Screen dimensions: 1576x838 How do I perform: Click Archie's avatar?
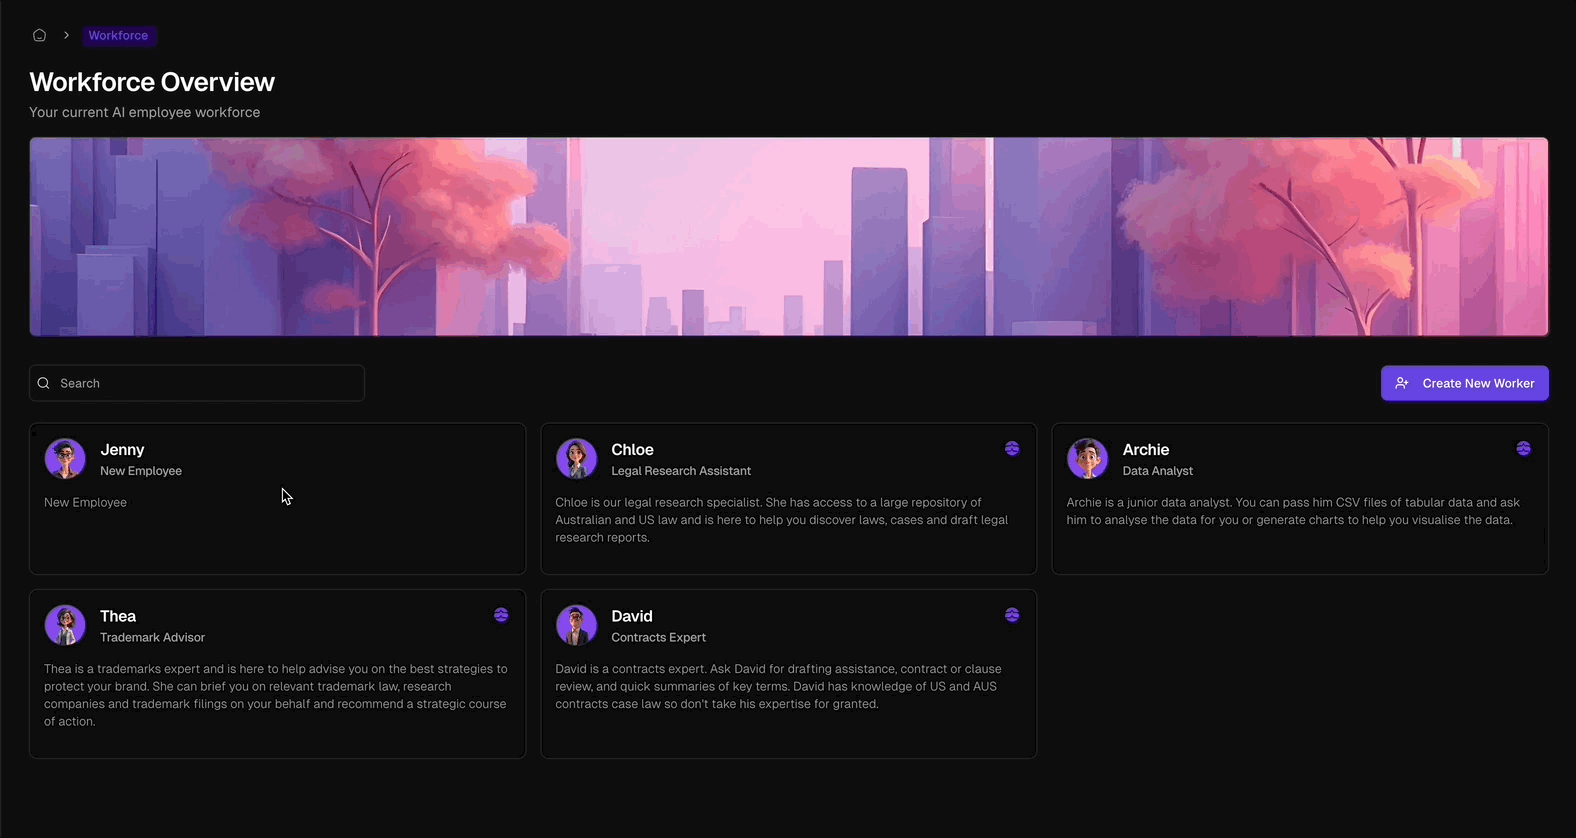(1087, 459)
